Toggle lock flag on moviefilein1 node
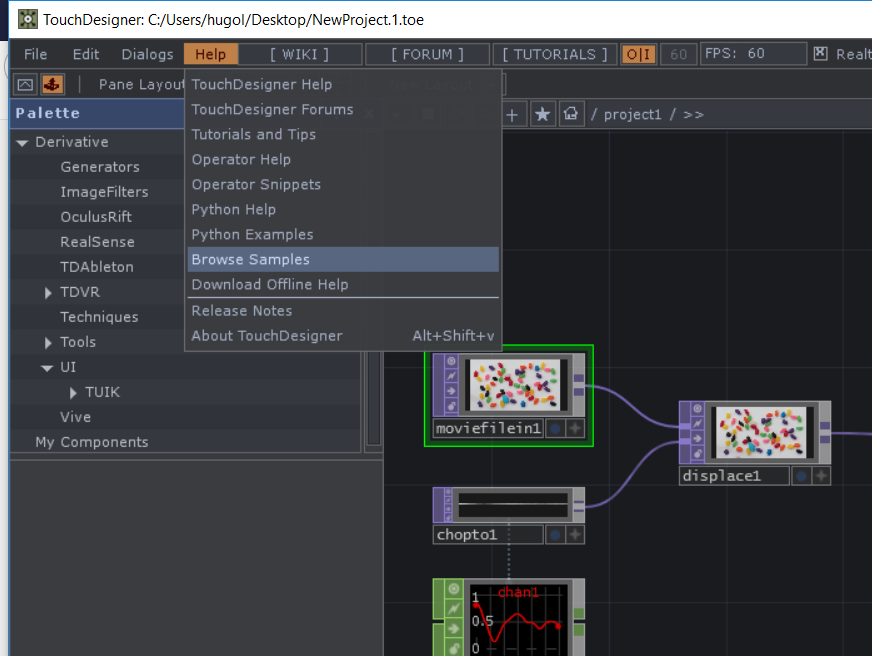 pyautogui.click(x=452, y=406)
